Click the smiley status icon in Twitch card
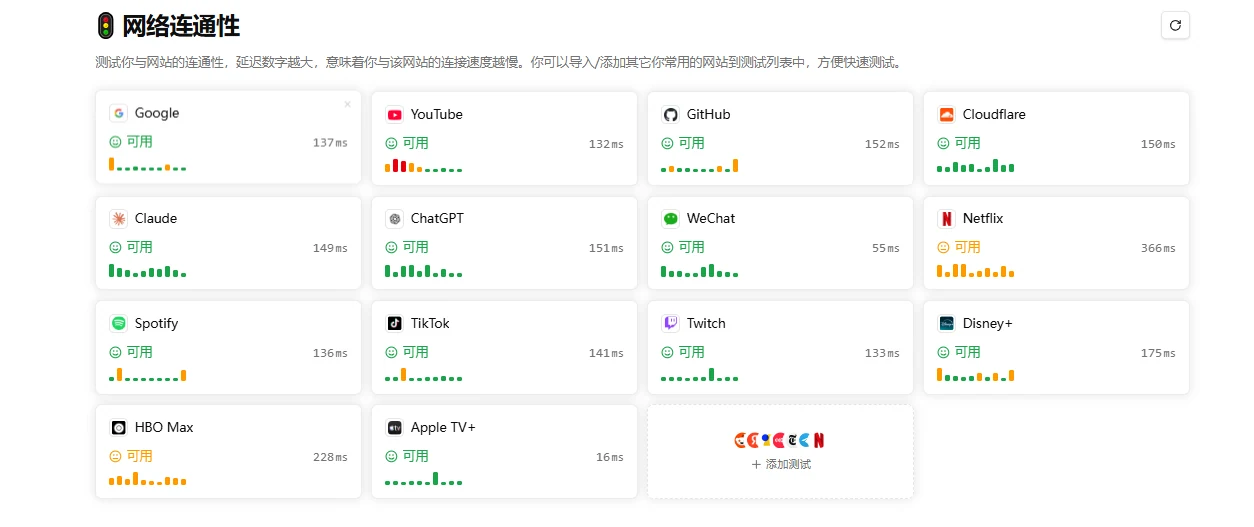1254x527 pixels. click(x=667, y=352)
